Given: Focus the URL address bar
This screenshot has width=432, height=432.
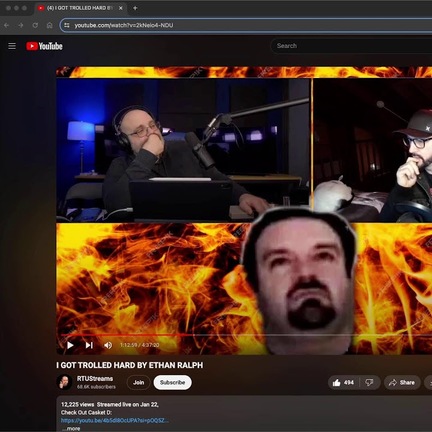Looking at the screenshot, I should [x=247, y=25].
